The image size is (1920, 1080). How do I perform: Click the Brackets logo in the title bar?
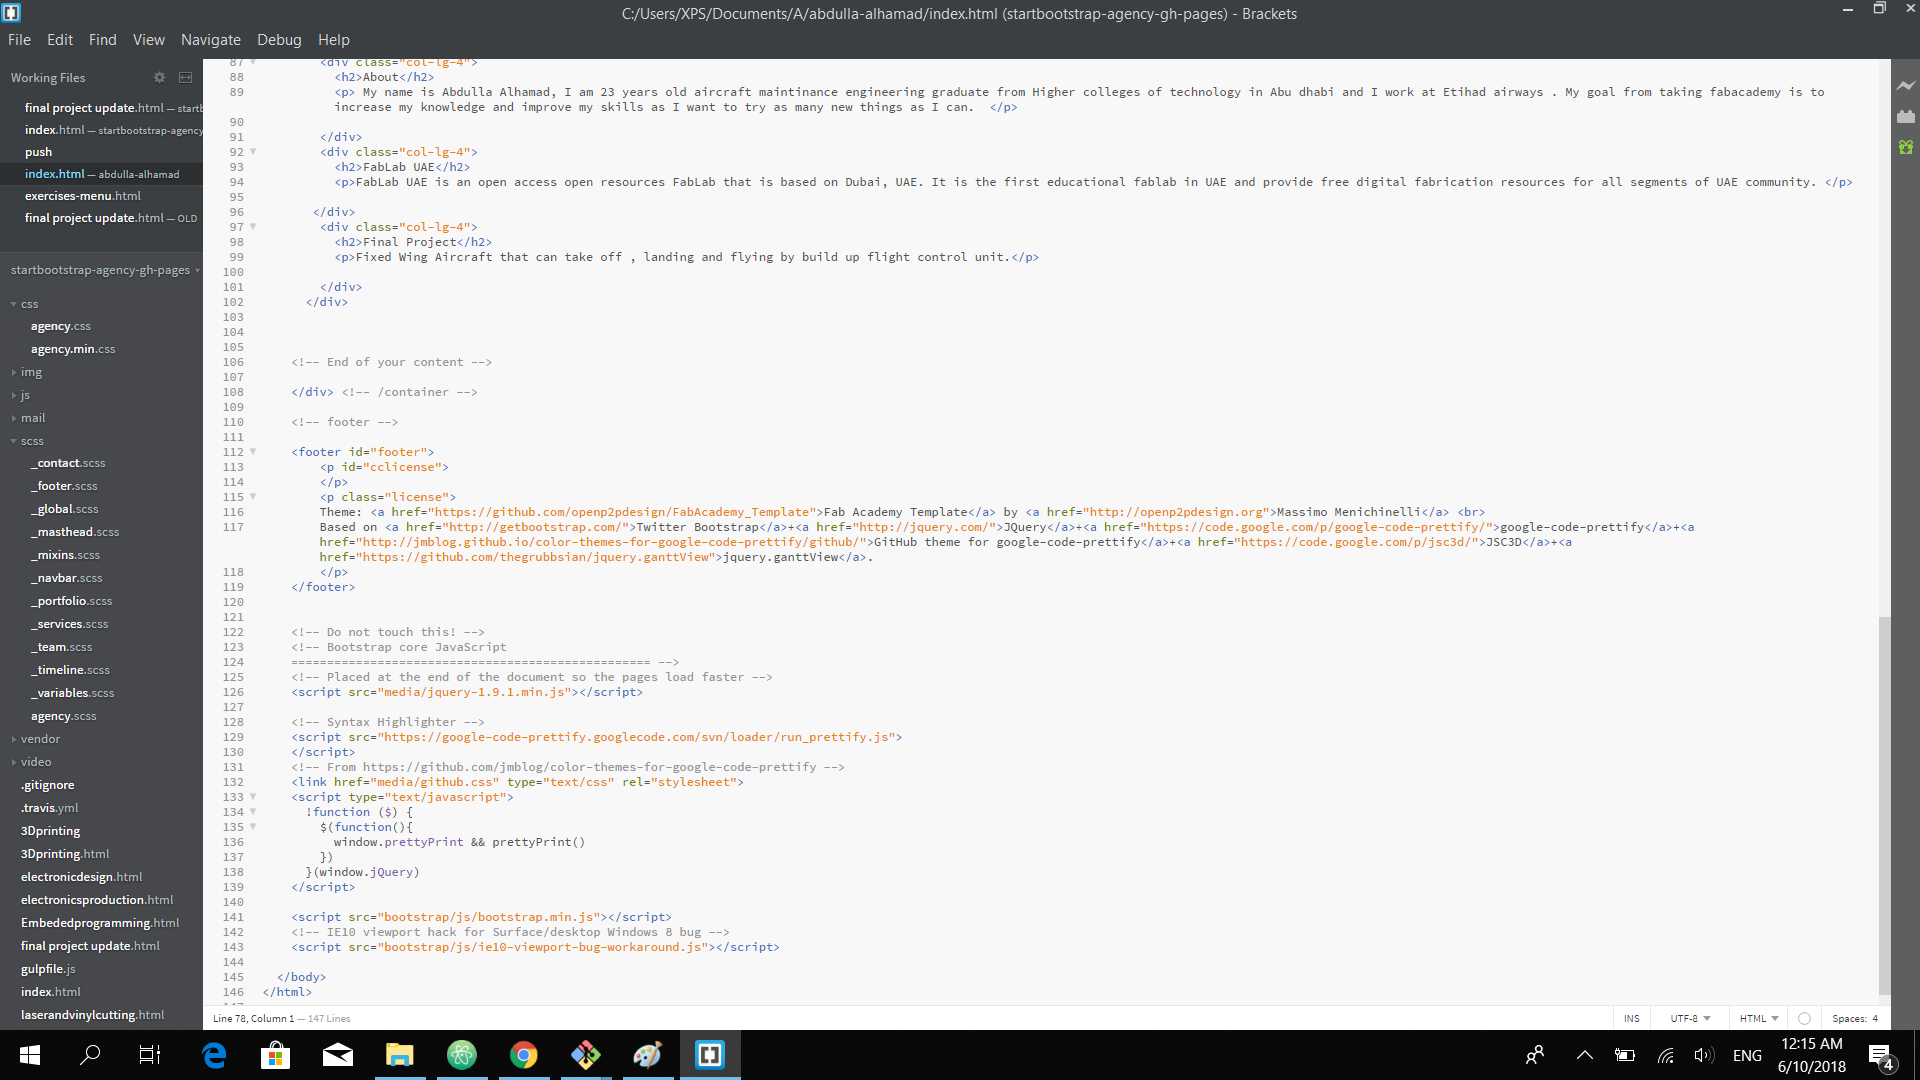pos(12,13)
